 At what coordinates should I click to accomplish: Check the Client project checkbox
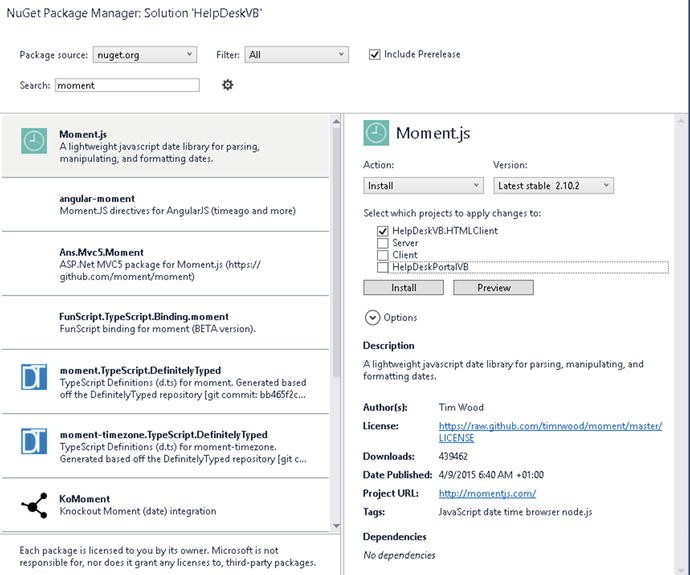click(382, 255)
